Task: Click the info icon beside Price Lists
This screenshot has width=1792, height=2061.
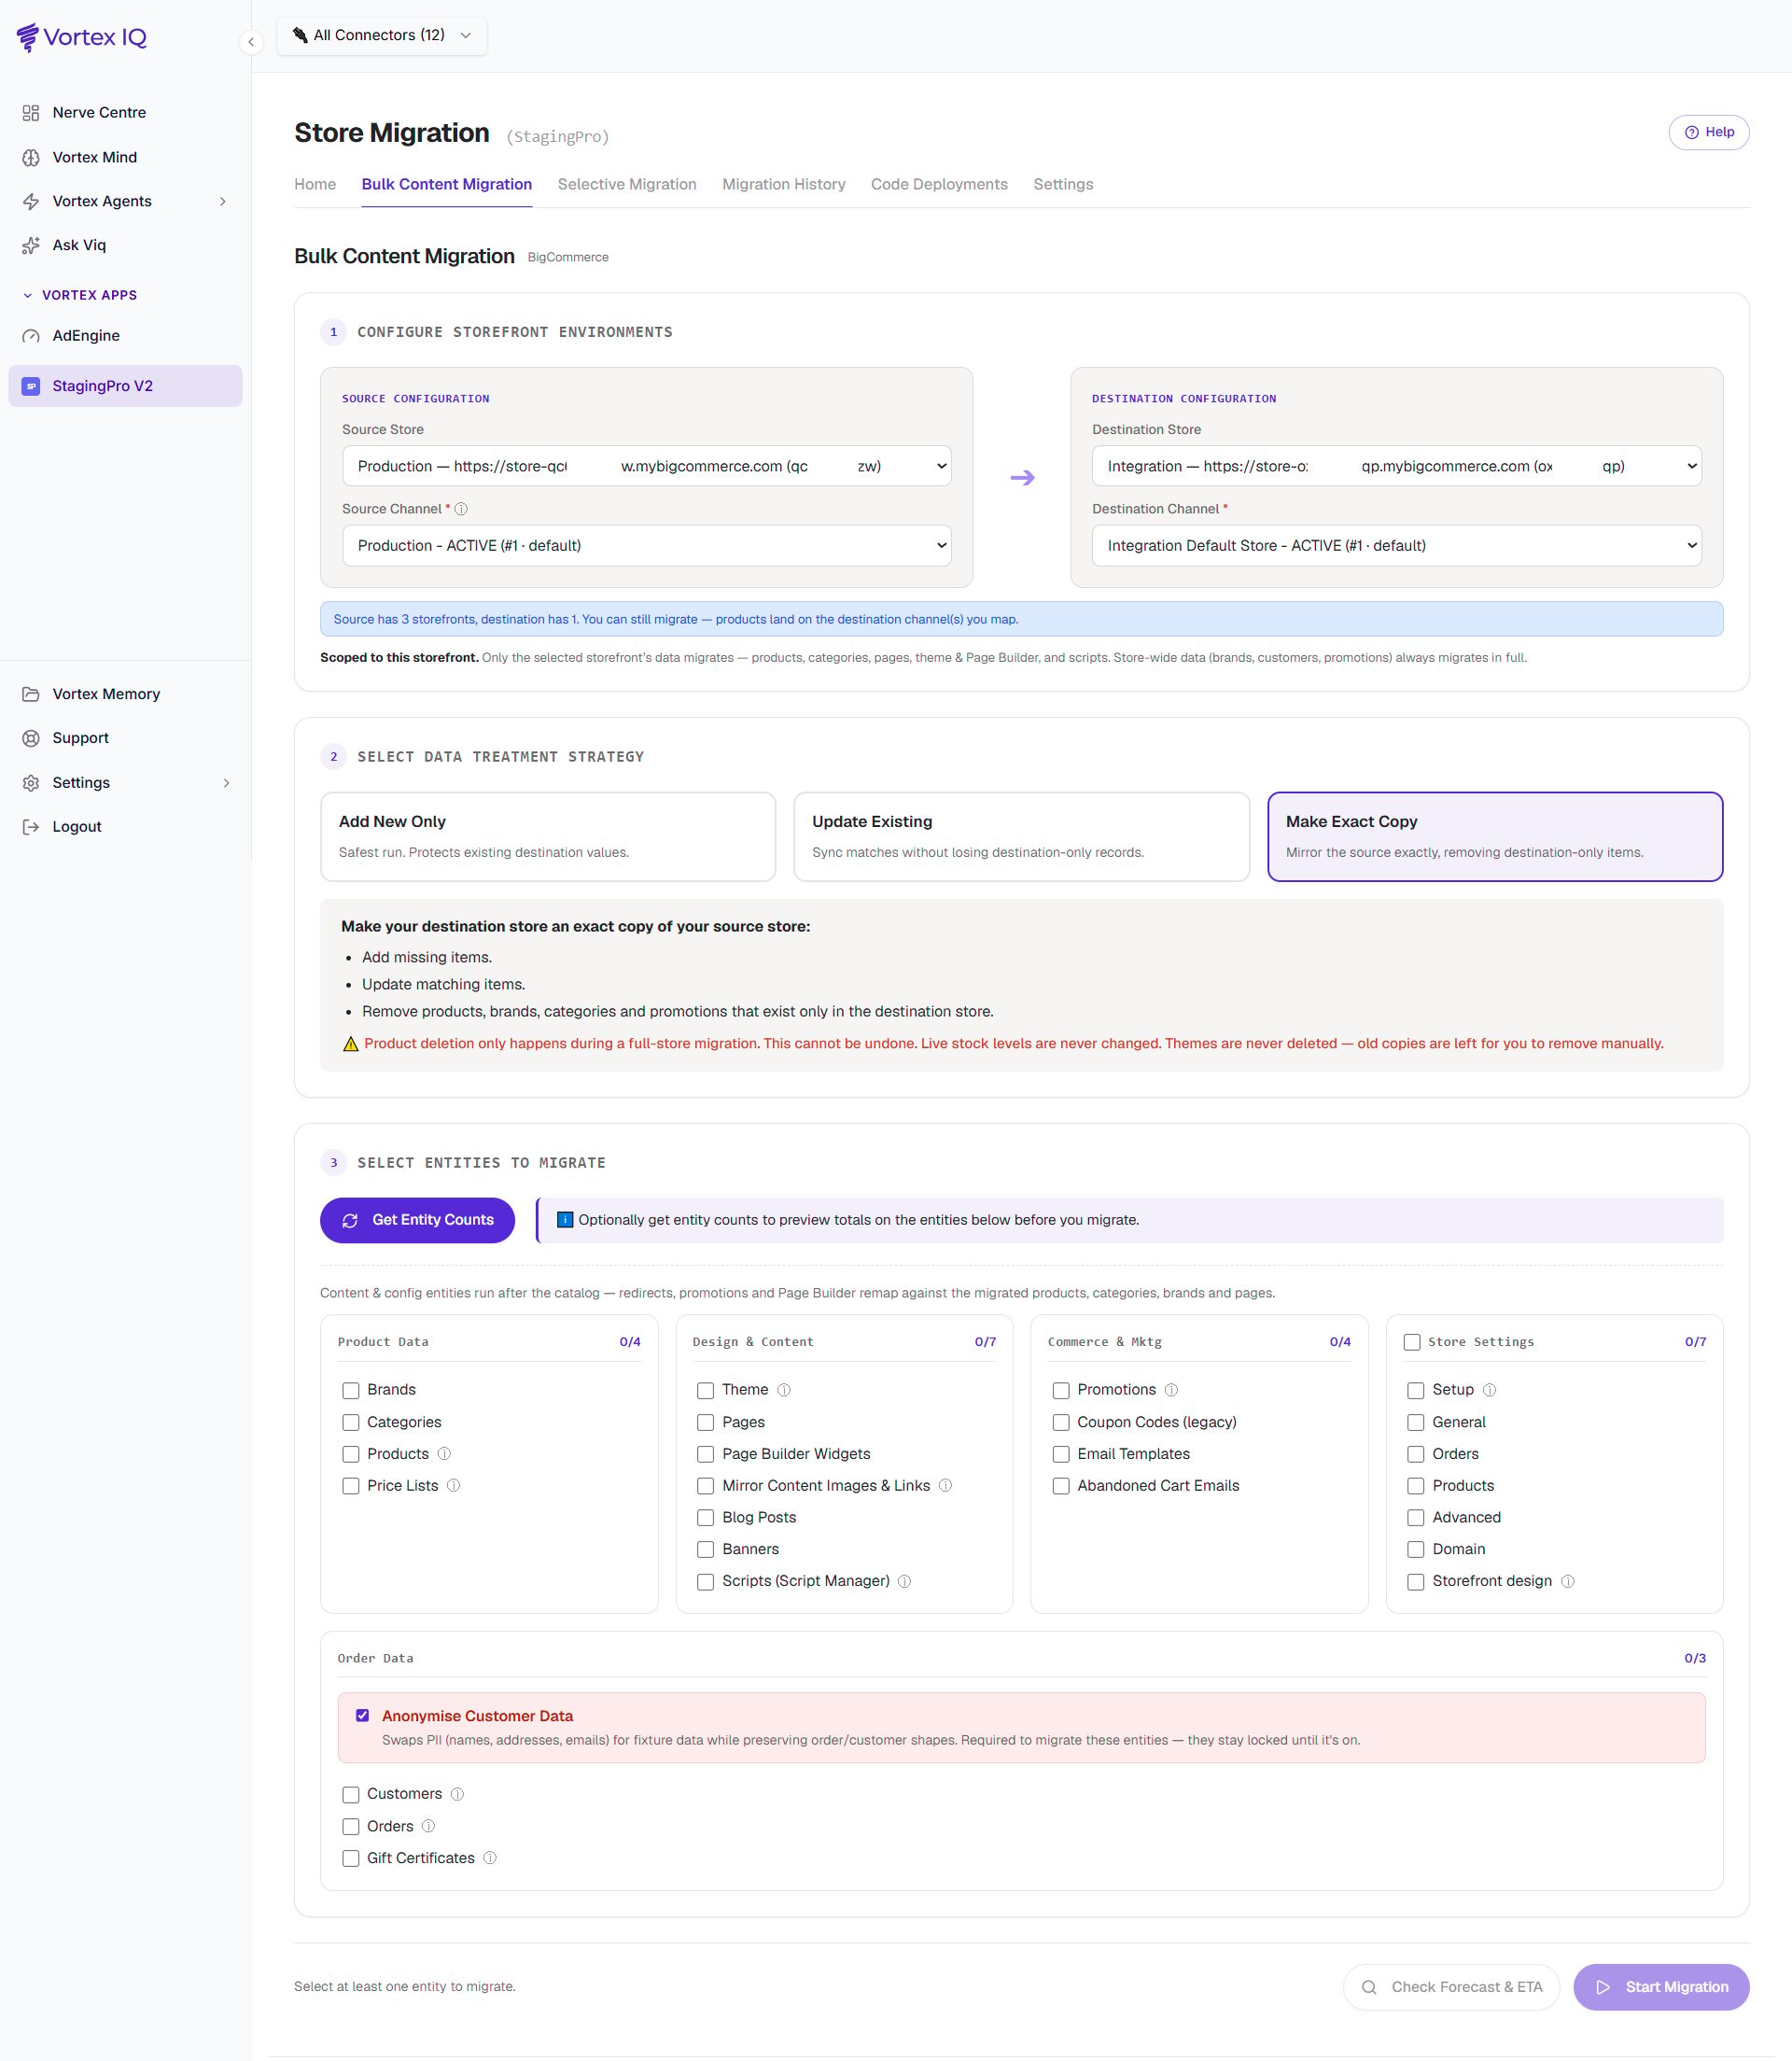Action: [453, 1486]
